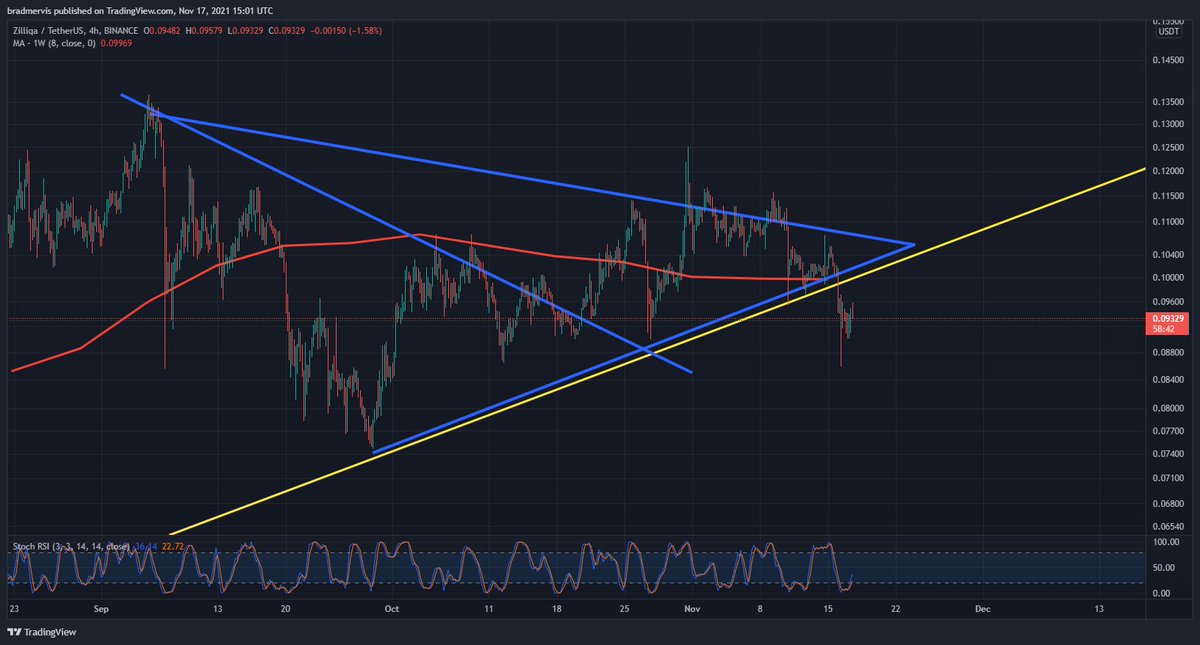Click the 0.07400 price axis label
The image size is (1200, 645).
pyautogui.click(x=1168, y=453)
